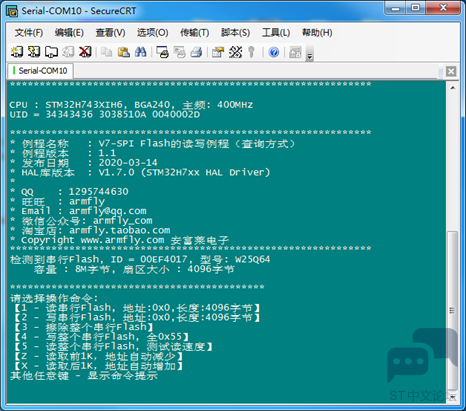The width and height of the screenshot is (466, 411).
Task: Click the '8M字节' capacity line
Action: pyautogui.click(x=134, y=269)
